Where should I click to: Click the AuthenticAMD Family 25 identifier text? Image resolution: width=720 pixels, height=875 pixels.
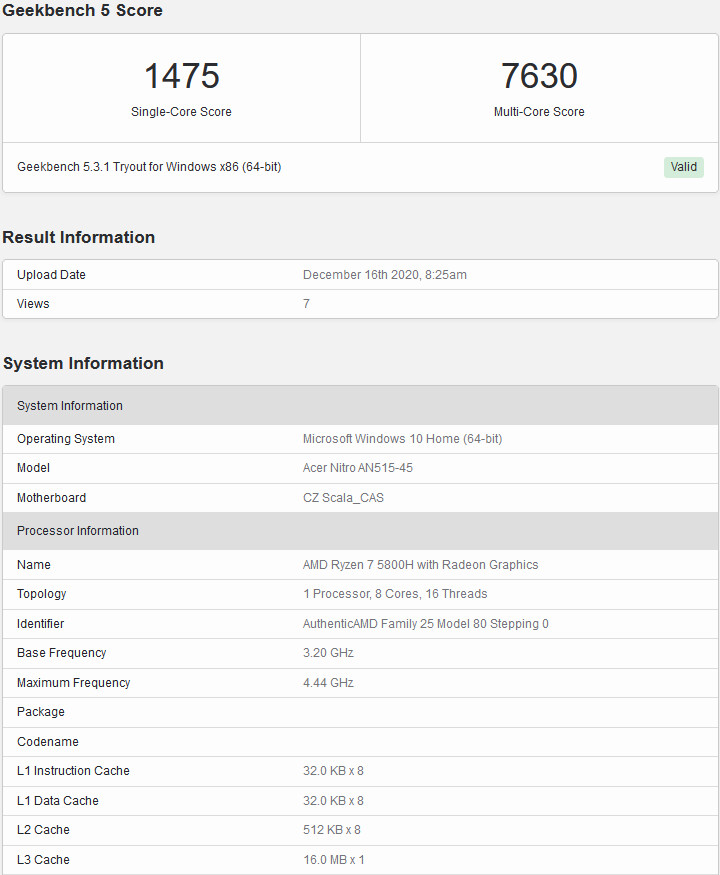[x=425, y=624]
